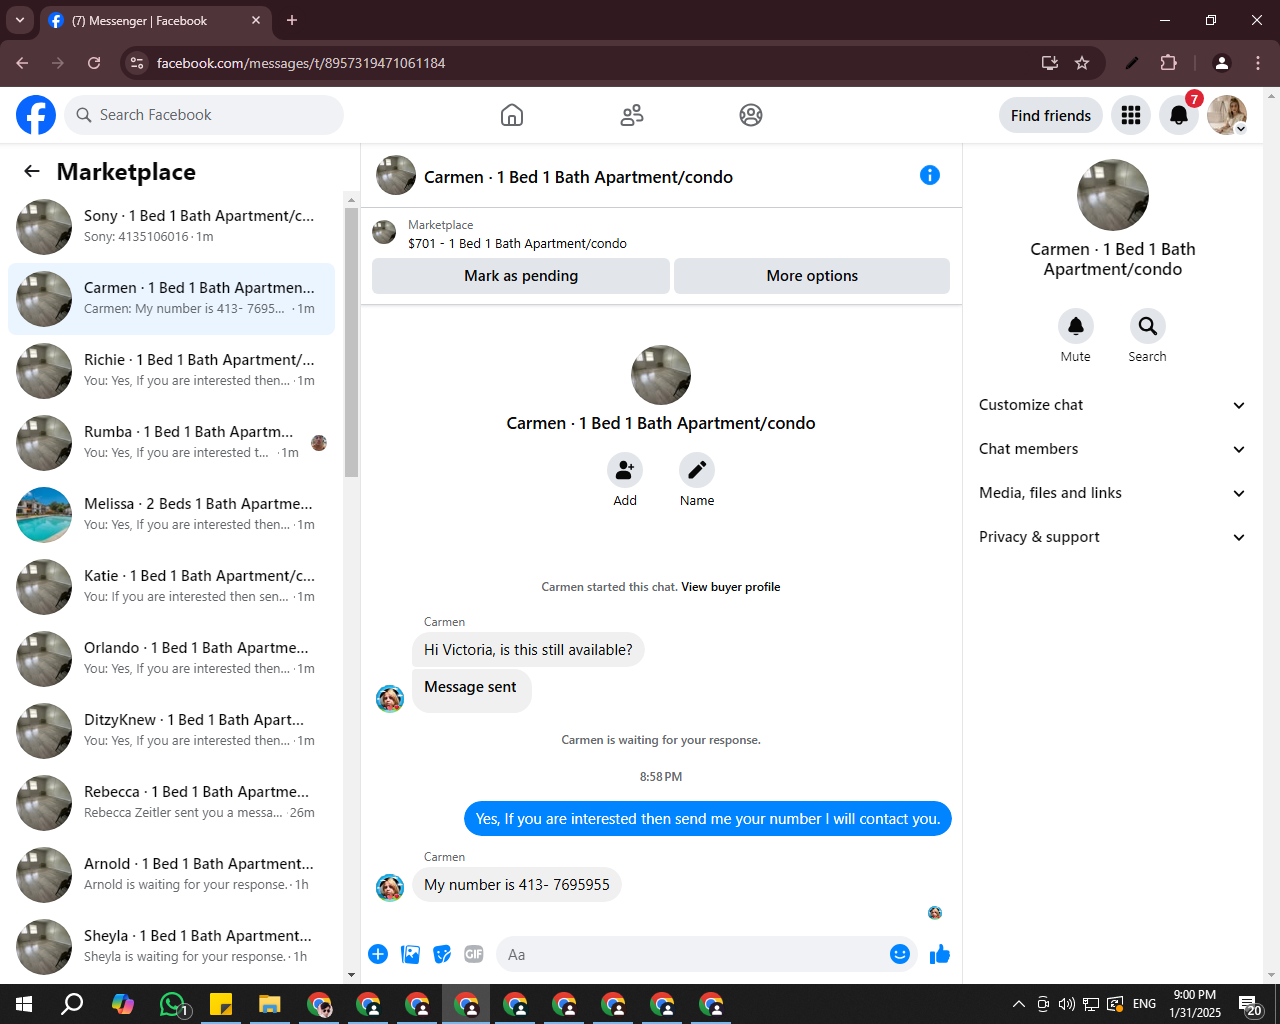Show hidden system tray icons

tap(1018, 1004)
